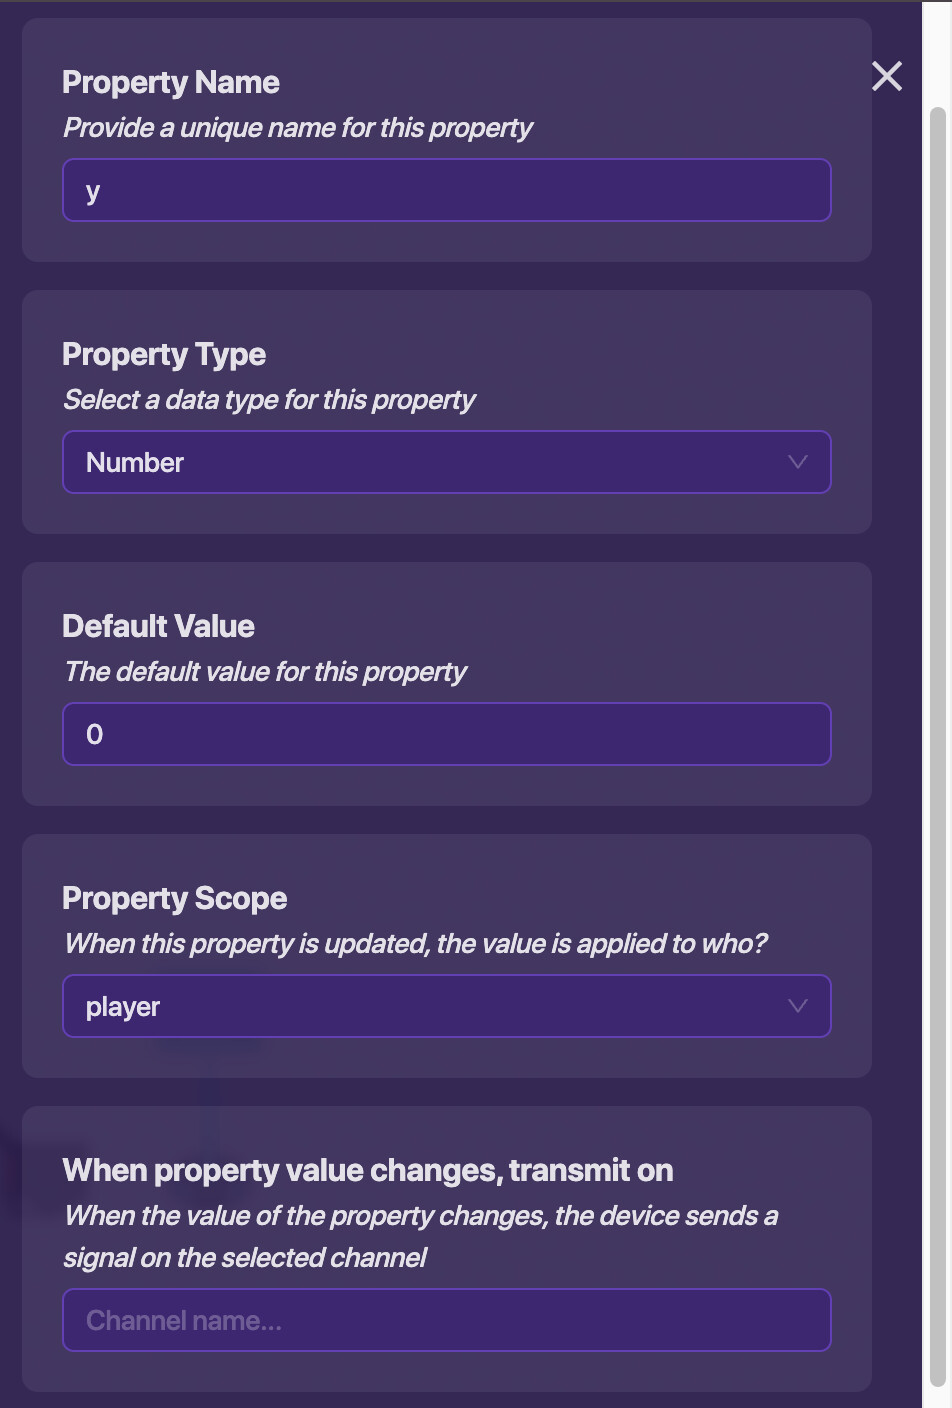Screen dimensions: 952x1408
Task: Click the "Property Scope" heading
Action: pos(175,898)
